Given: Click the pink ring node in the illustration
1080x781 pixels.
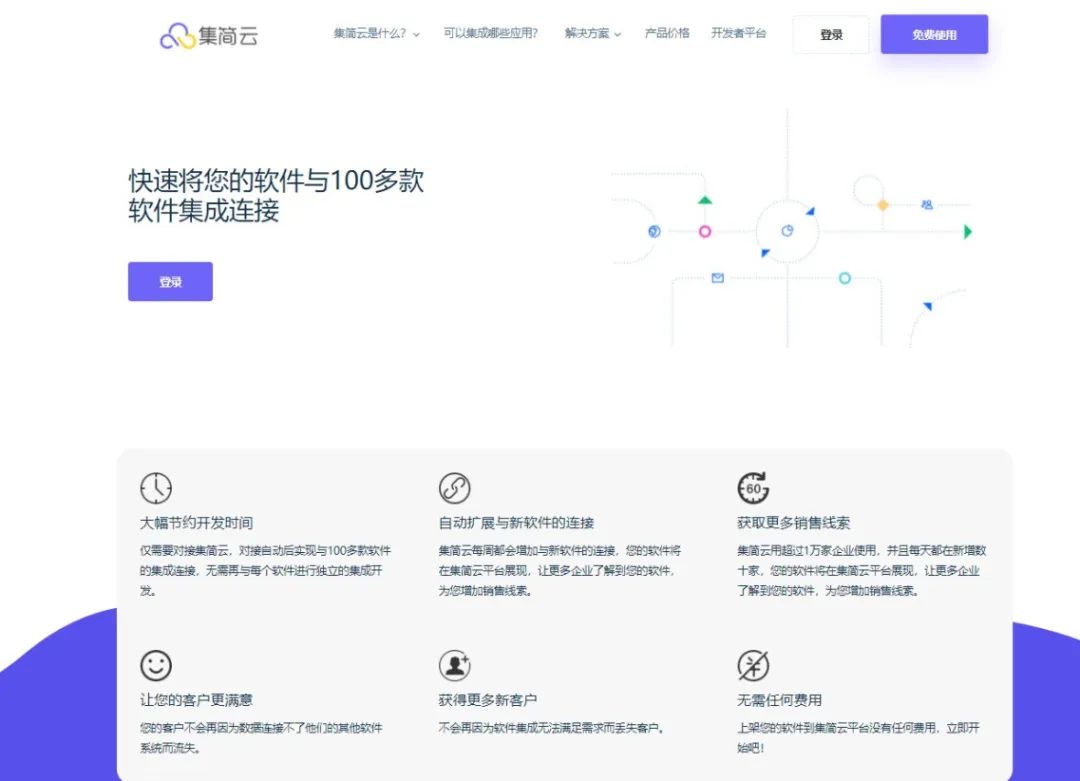Looking at the screenshot, I should tap(705, 231).
